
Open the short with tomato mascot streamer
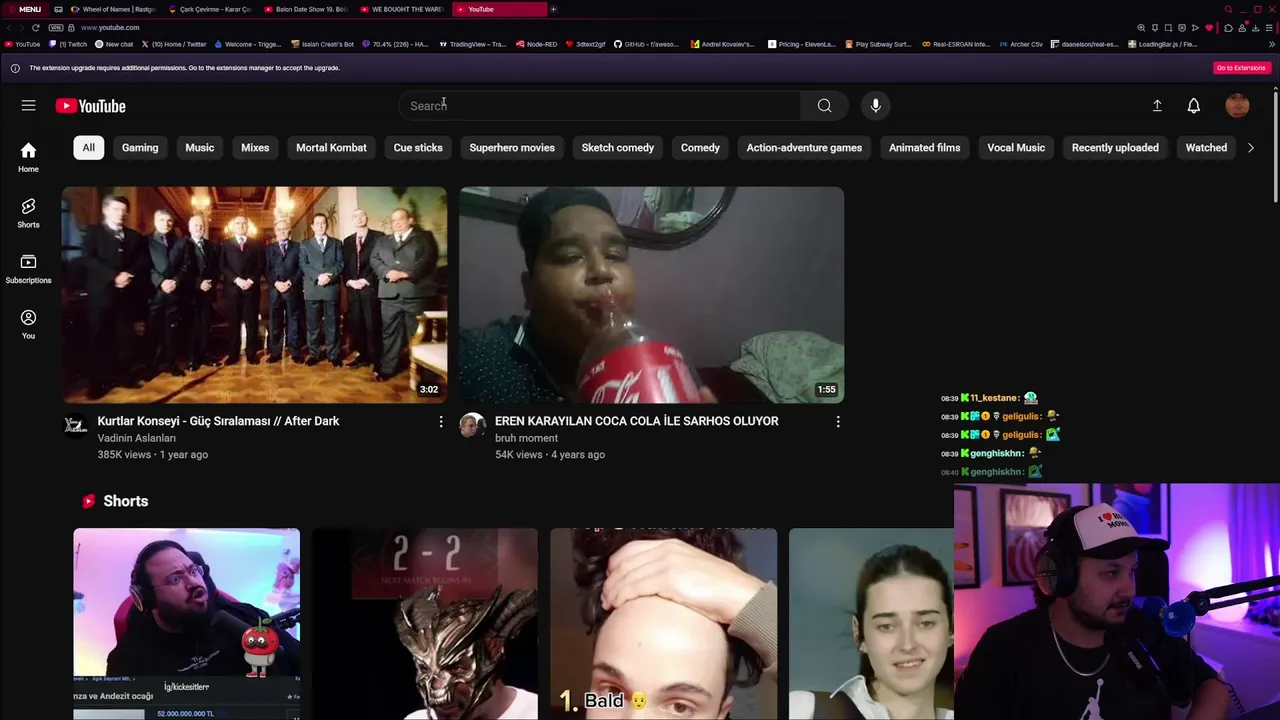tap(186, 624)
